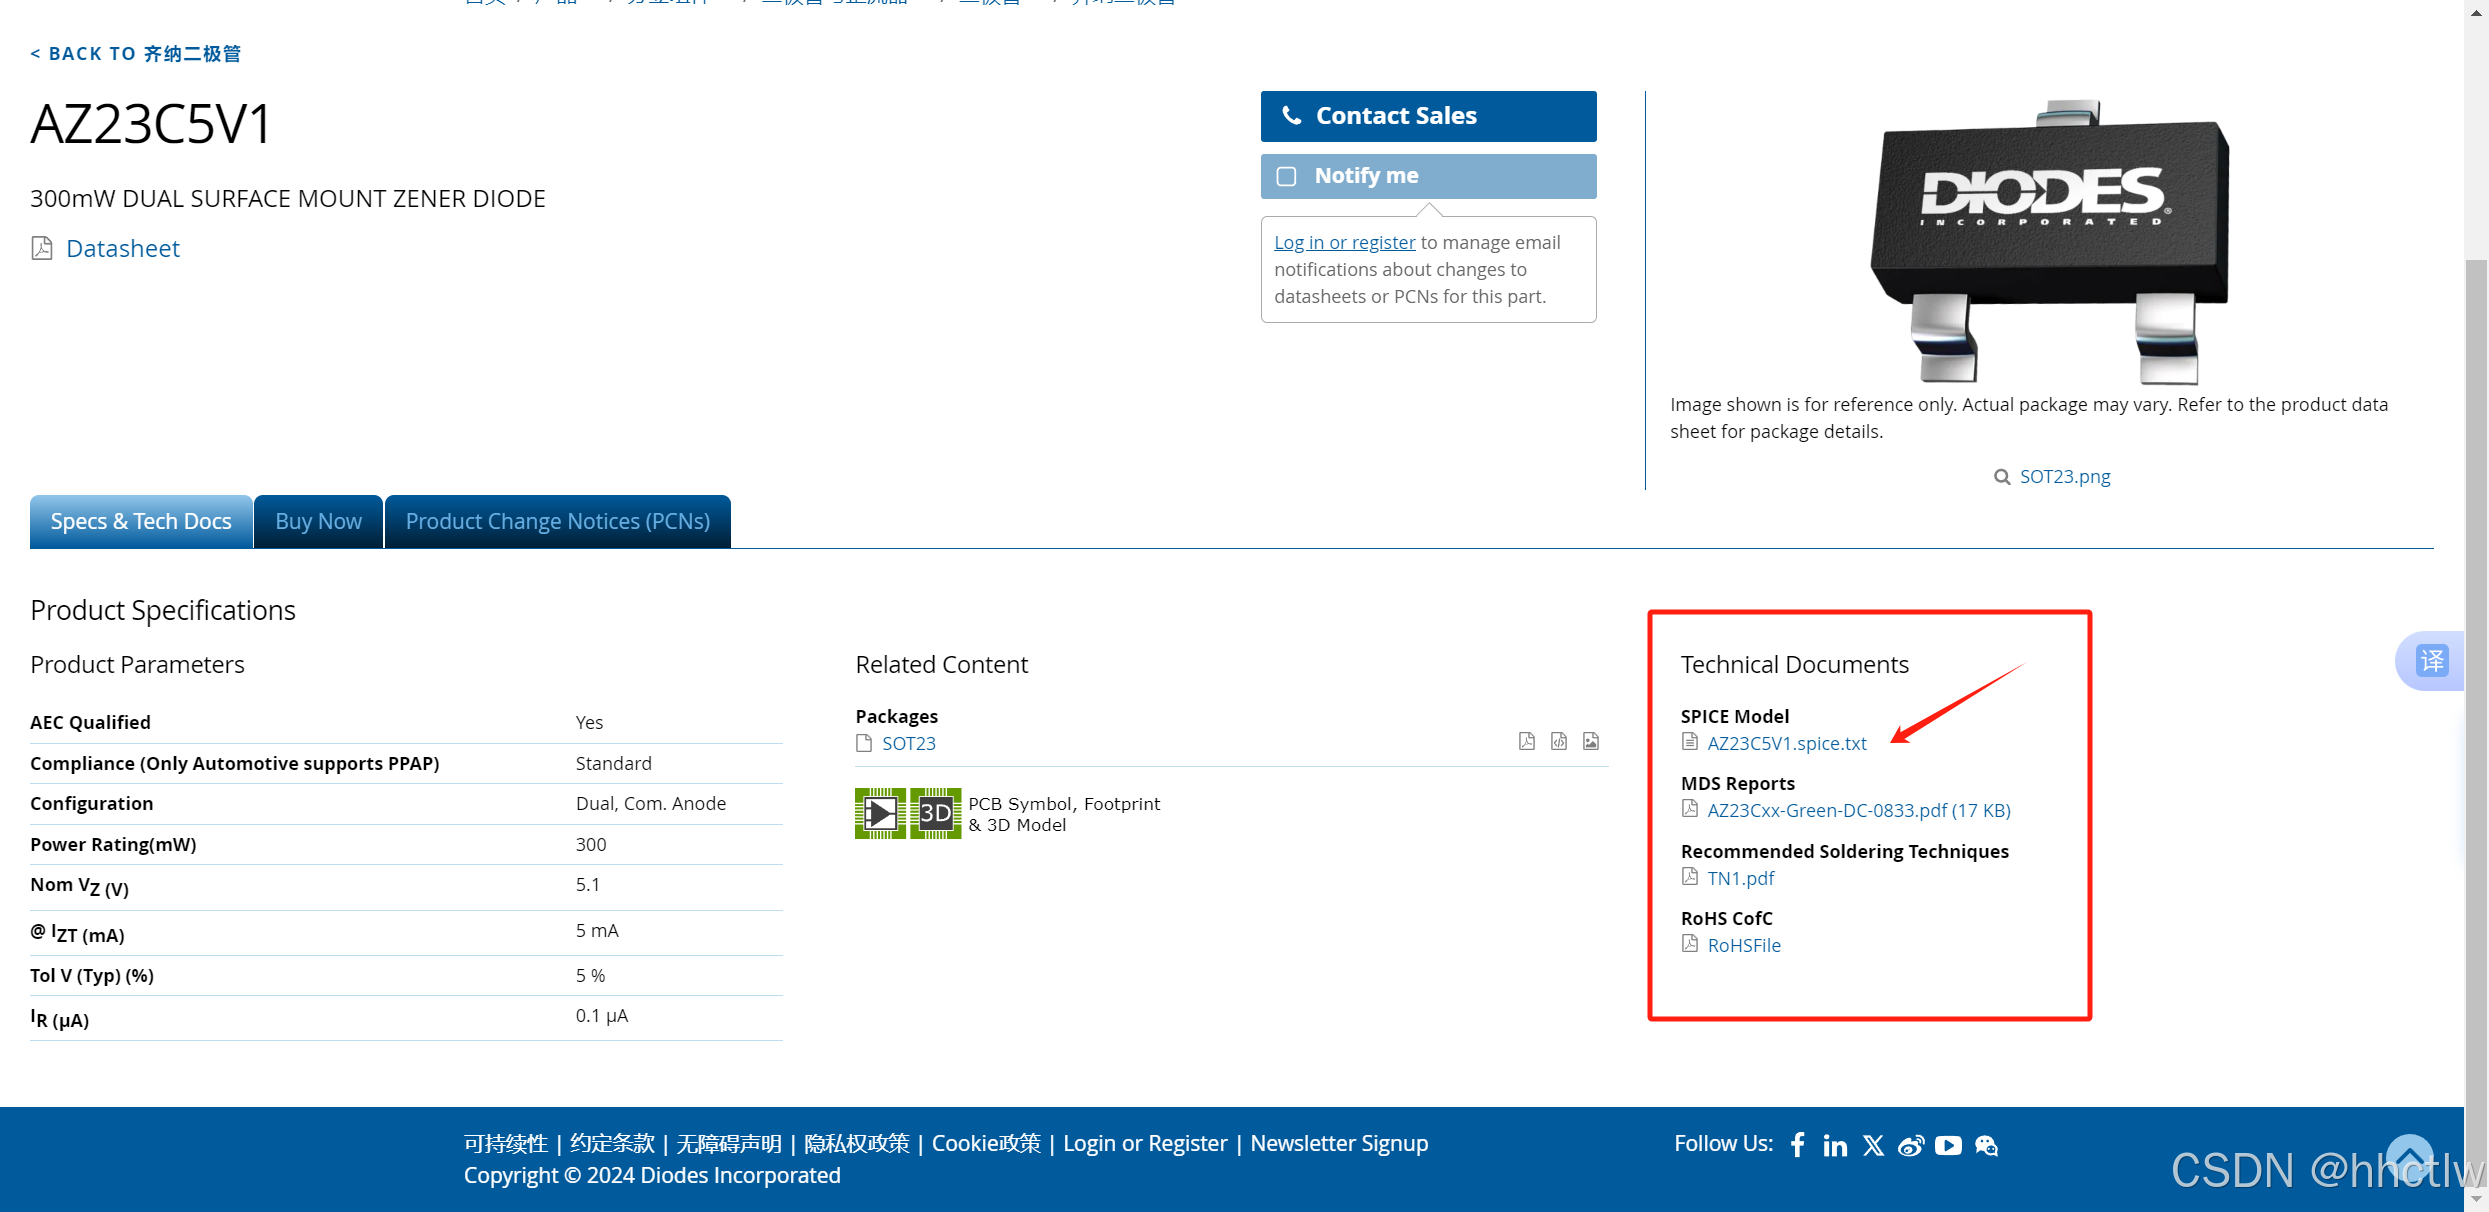The height and width of the screenshot is (1212, 2489).
Task: Open 隐私权政策 footer link
Action: [856, 1143]
